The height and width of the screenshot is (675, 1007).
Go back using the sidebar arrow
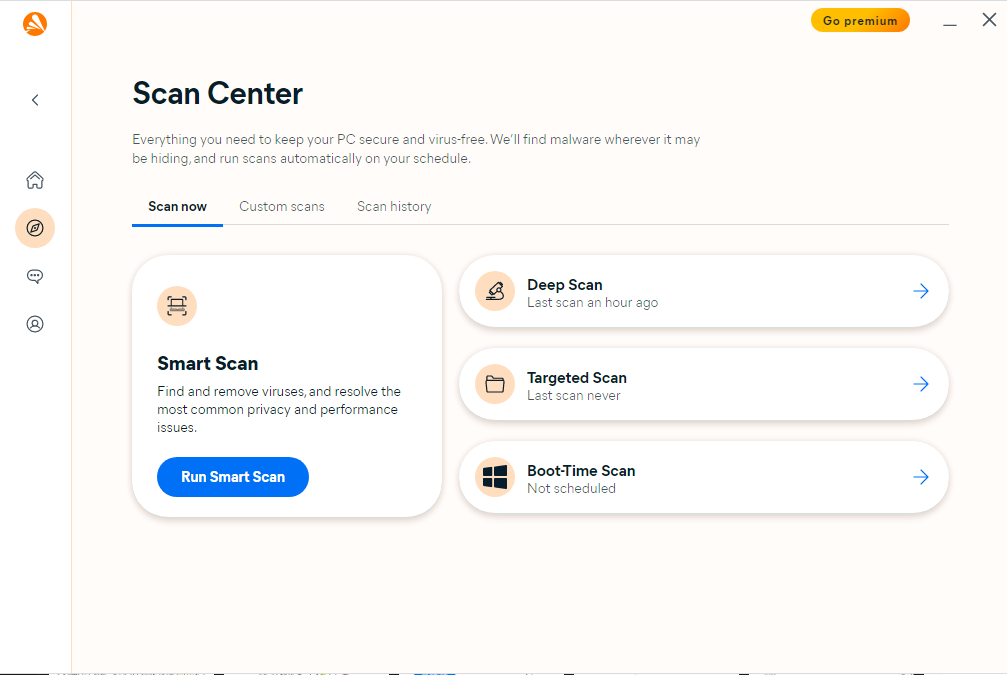click(35, 100)
